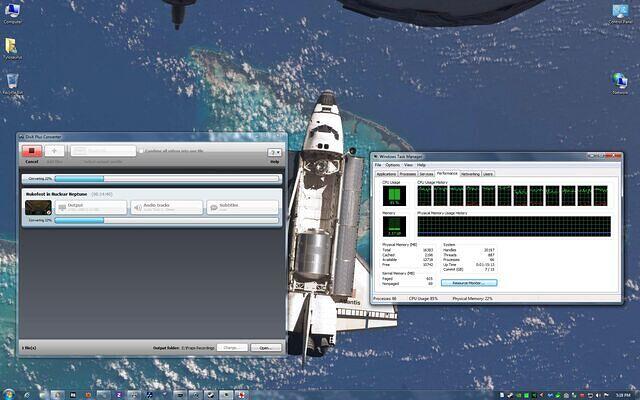This screenshot has height=400, width=640.
Task: Open the Recycle Bin desktop icon
Action: (x=12, y=83)
